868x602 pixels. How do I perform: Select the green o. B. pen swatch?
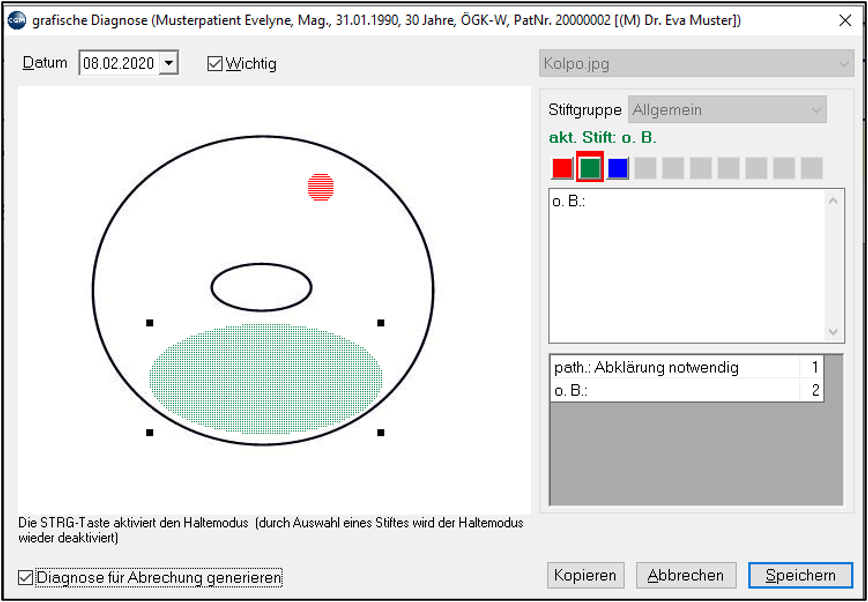(x=590, y=168)
